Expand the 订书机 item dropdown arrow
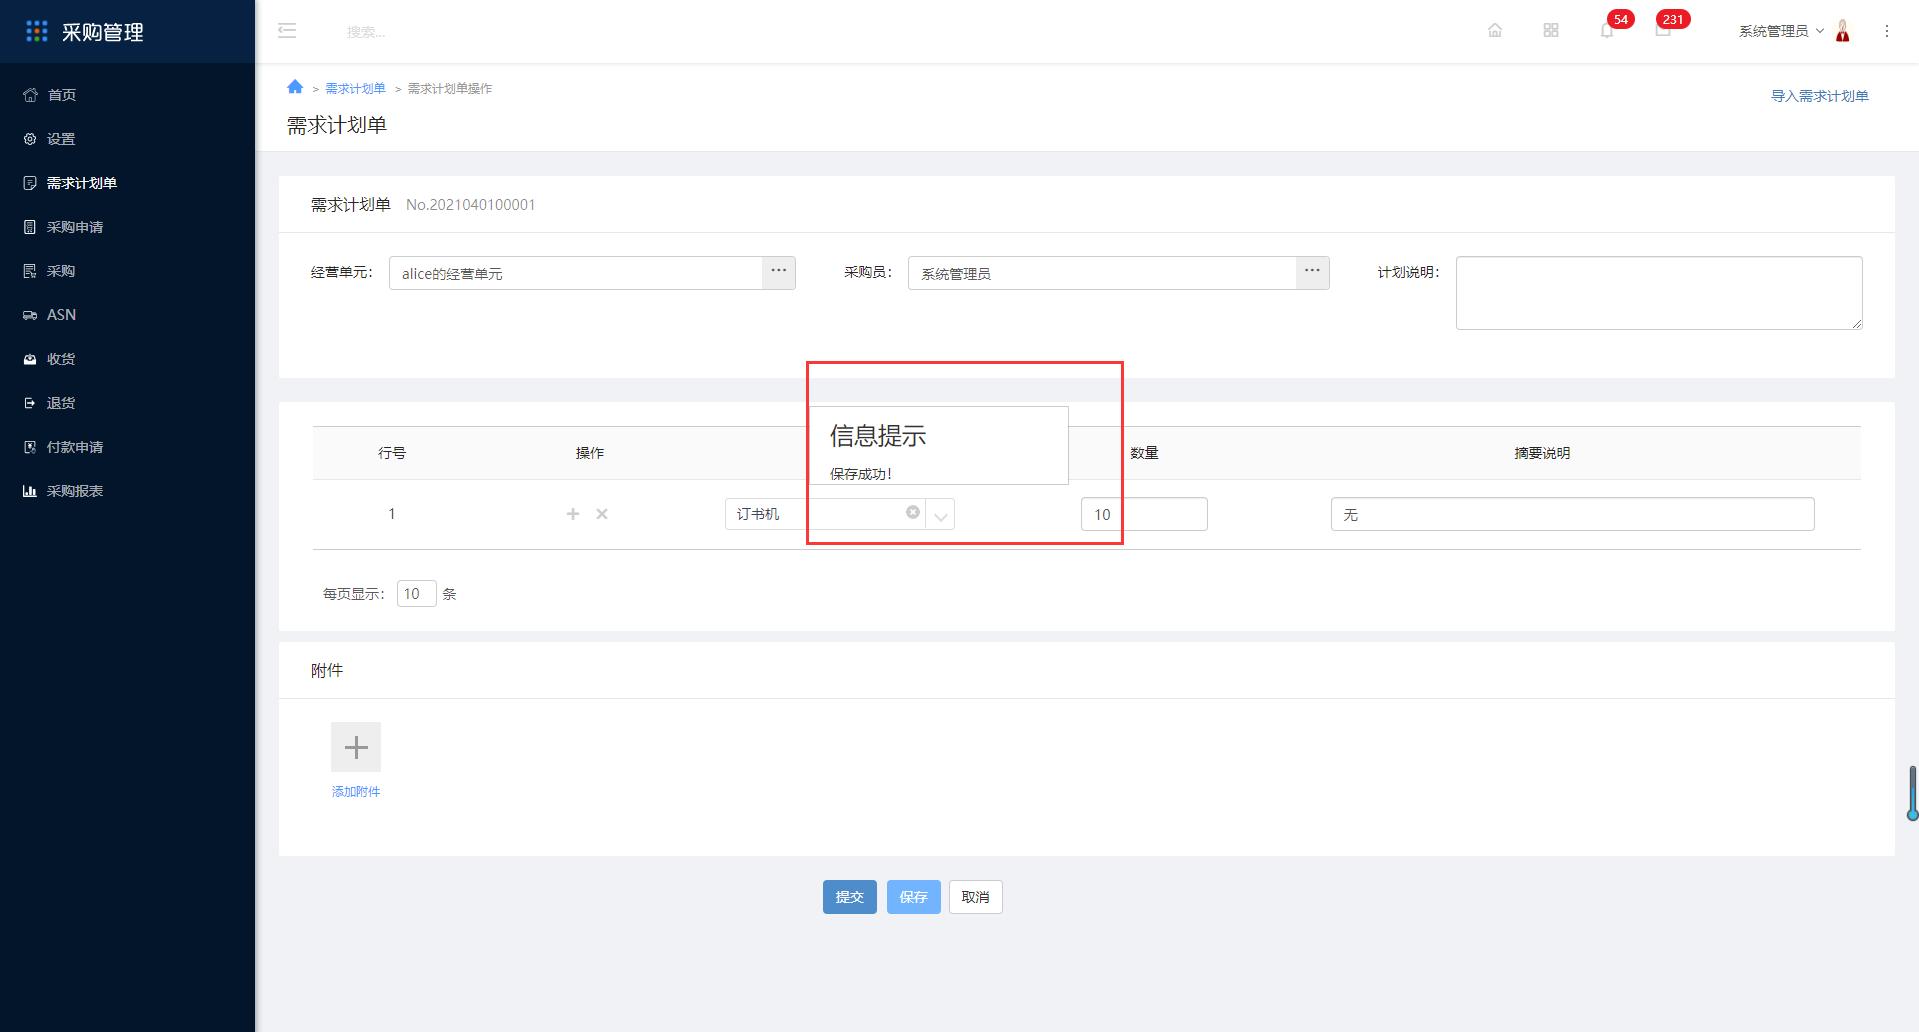 coord(940,515)
